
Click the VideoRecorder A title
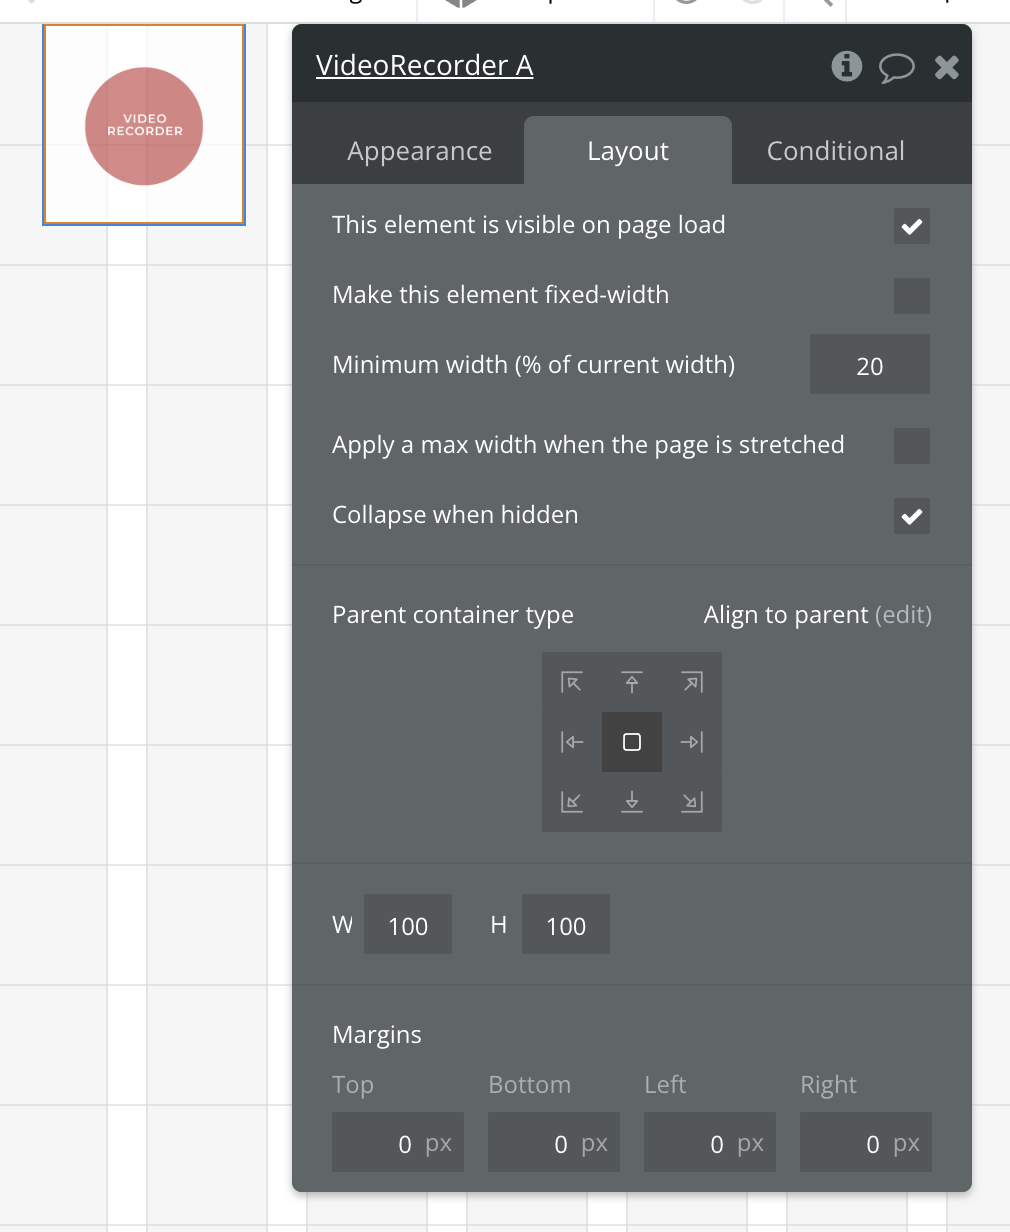coord(424,66)
